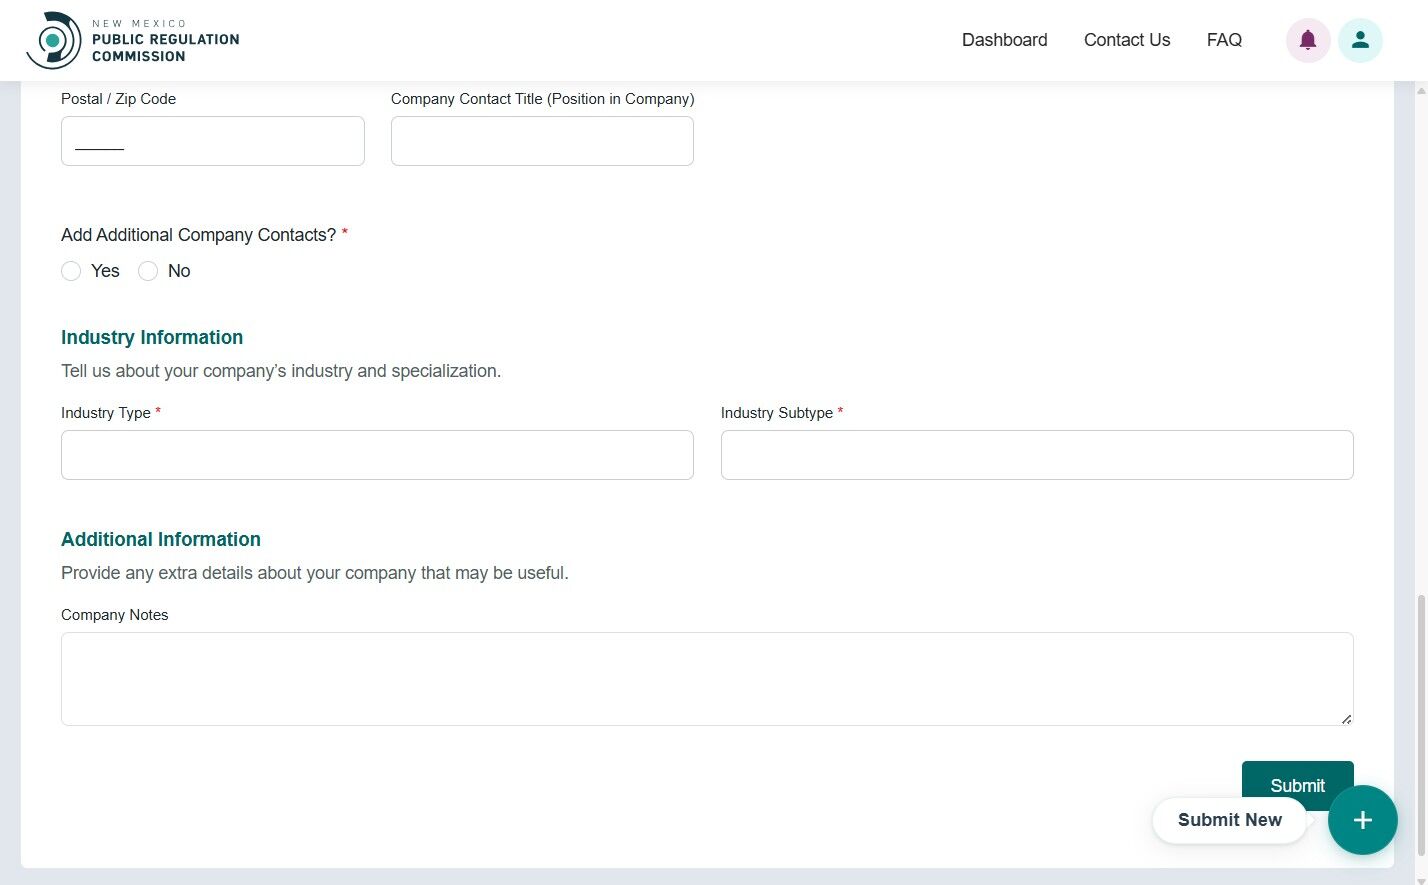The width and height of the screenshot is (1428, 885).
Task: Select Yes for additional company contacts
Action: [x=71, y=271]
